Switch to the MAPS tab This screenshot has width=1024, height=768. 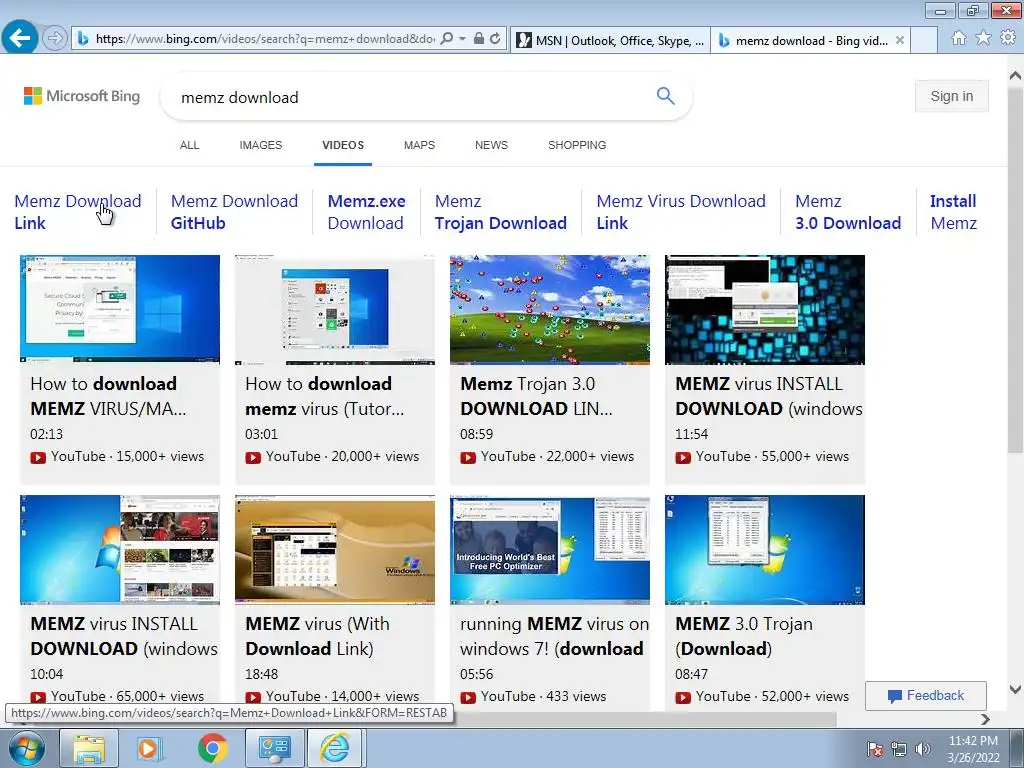click(419, 145)
